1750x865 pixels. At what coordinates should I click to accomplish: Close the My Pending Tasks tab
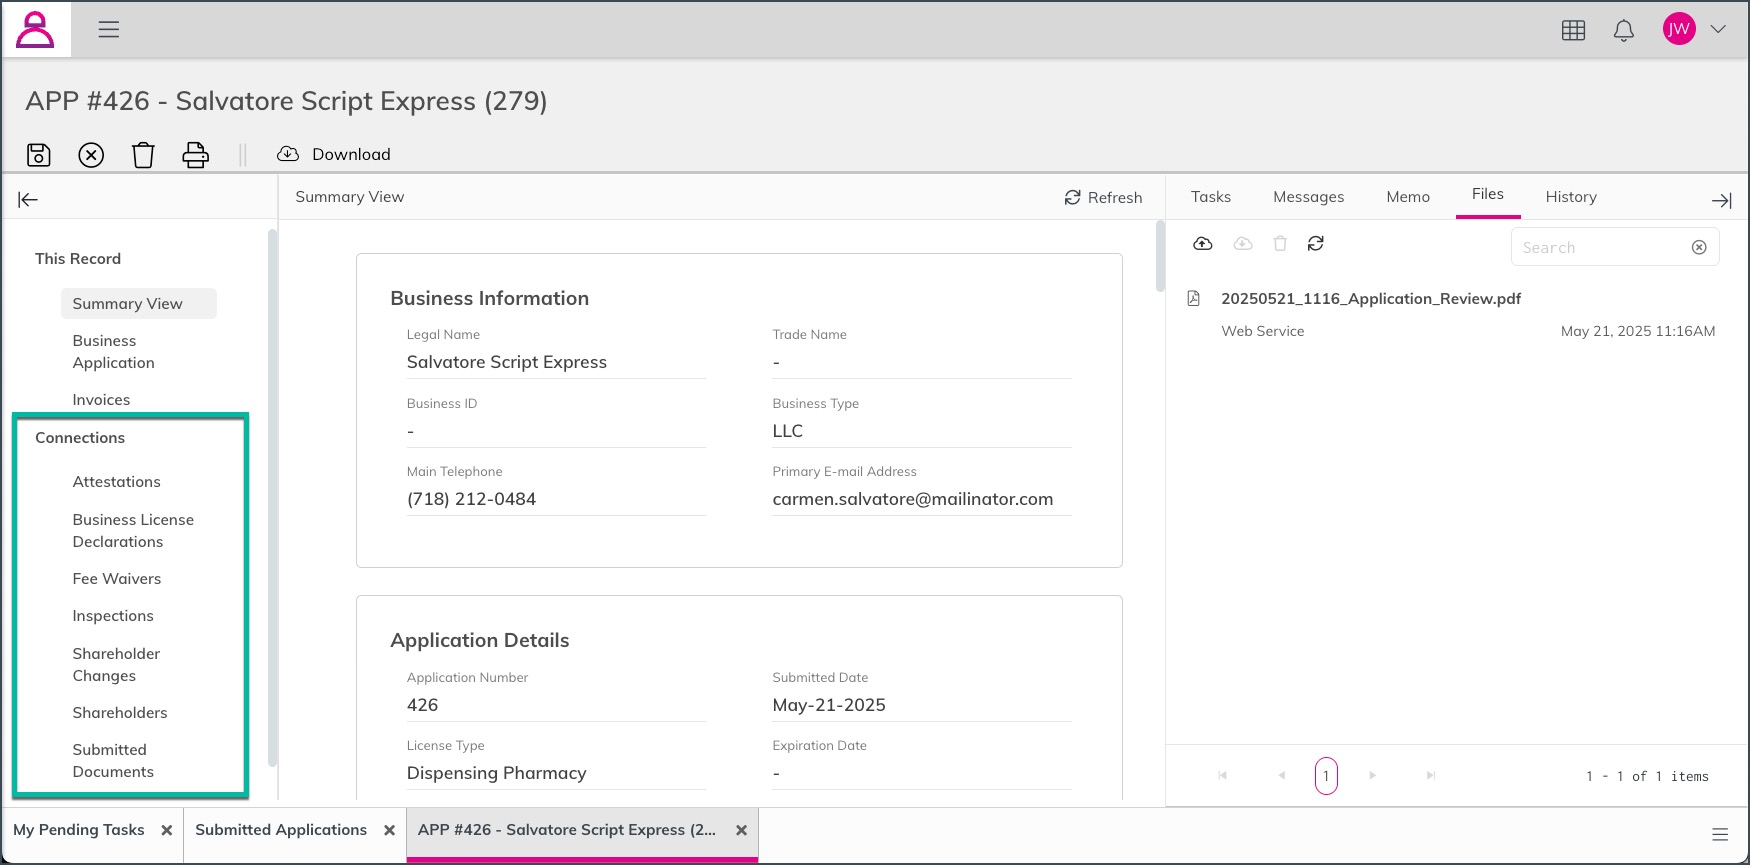167,831
